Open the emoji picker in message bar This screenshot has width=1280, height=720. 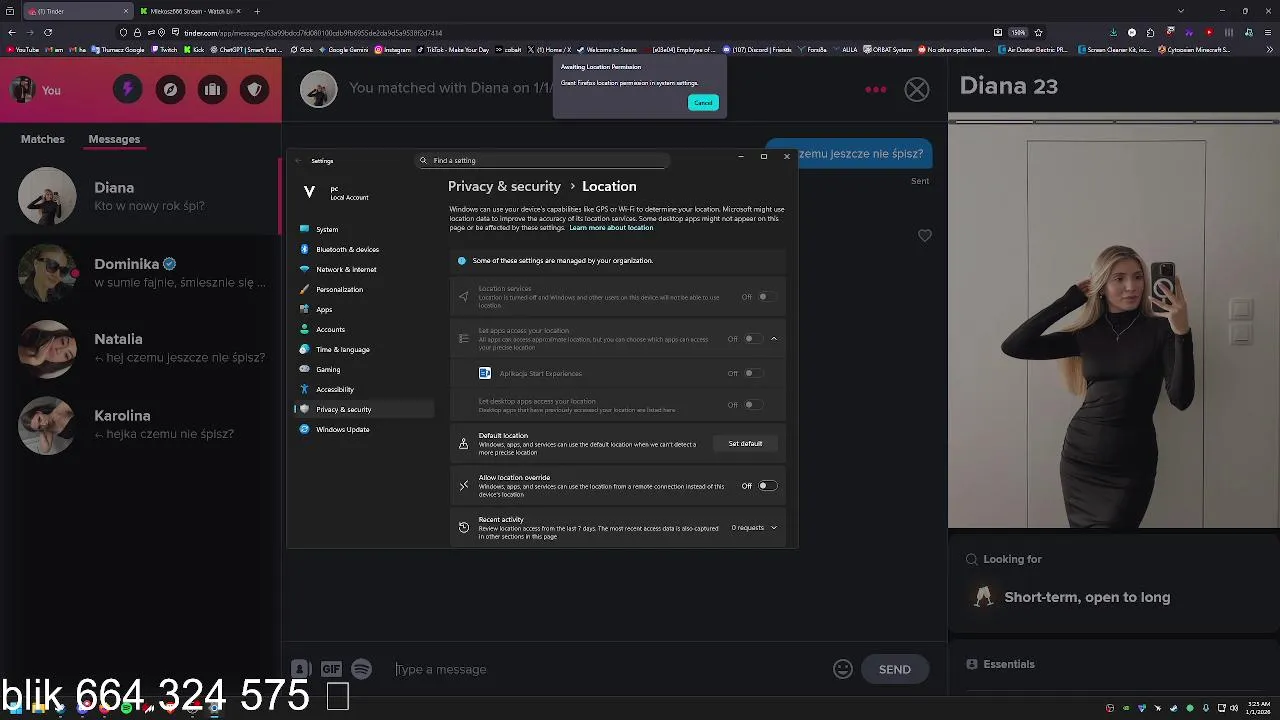click(843, 669)
